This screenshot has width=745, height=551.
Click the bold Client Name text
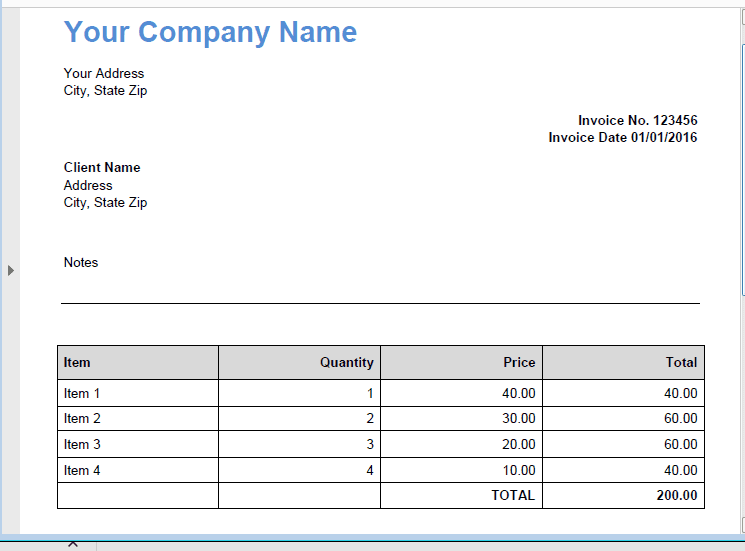click(102, 167)
